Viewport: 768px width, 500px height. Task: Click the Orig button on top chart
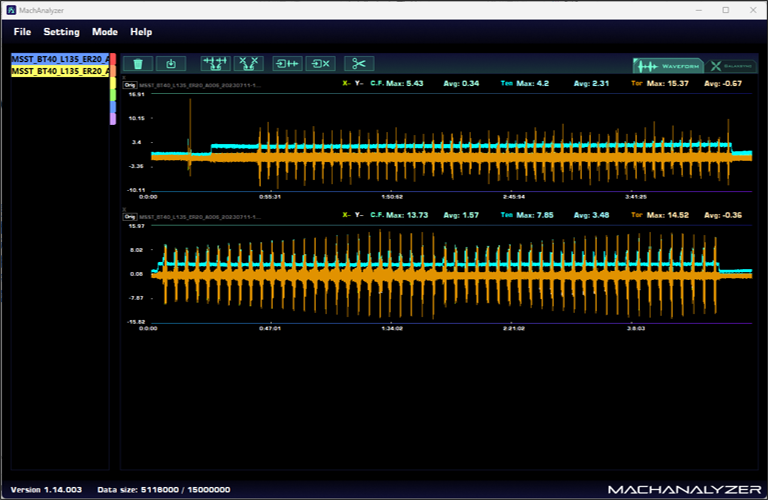[x=129, y=85]
